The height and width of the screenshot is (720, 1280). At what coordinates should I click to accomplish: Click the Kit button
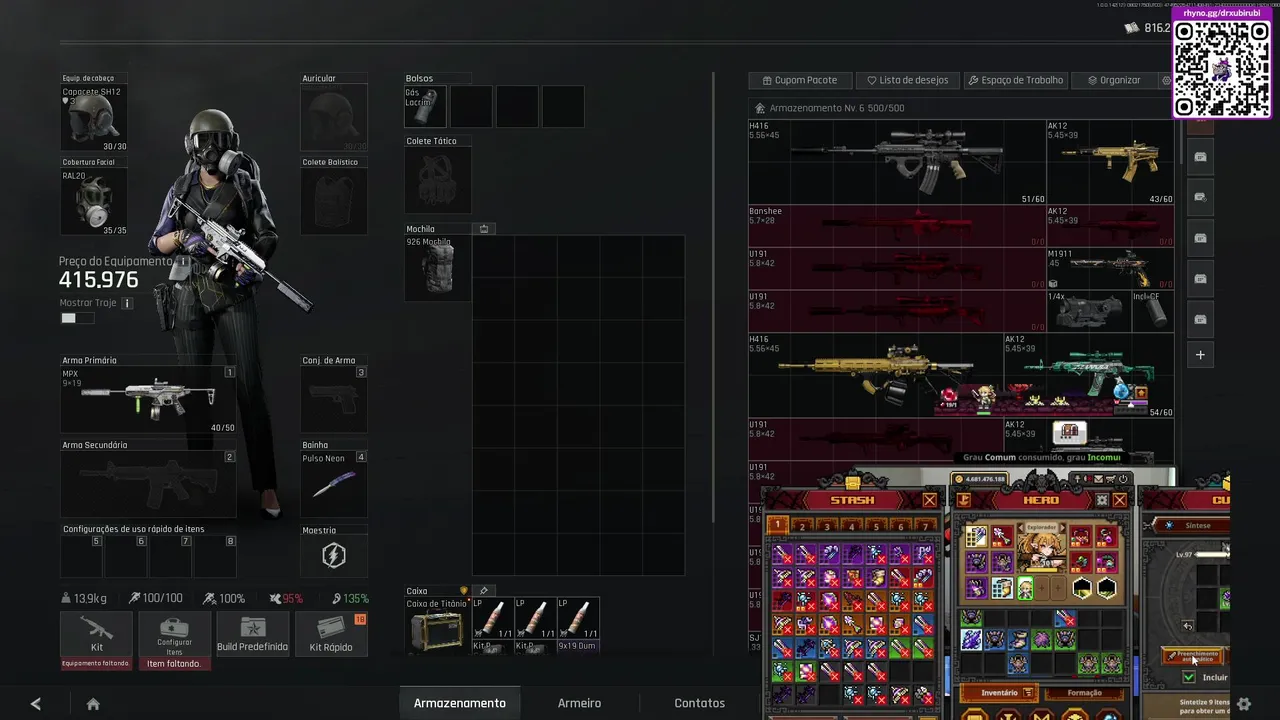[97, 635]
